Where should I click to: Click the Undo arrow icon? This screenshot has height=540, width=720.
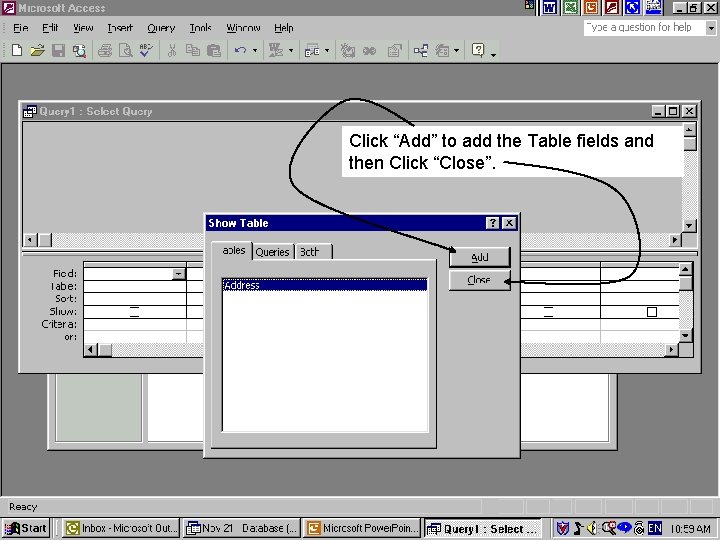240,50
